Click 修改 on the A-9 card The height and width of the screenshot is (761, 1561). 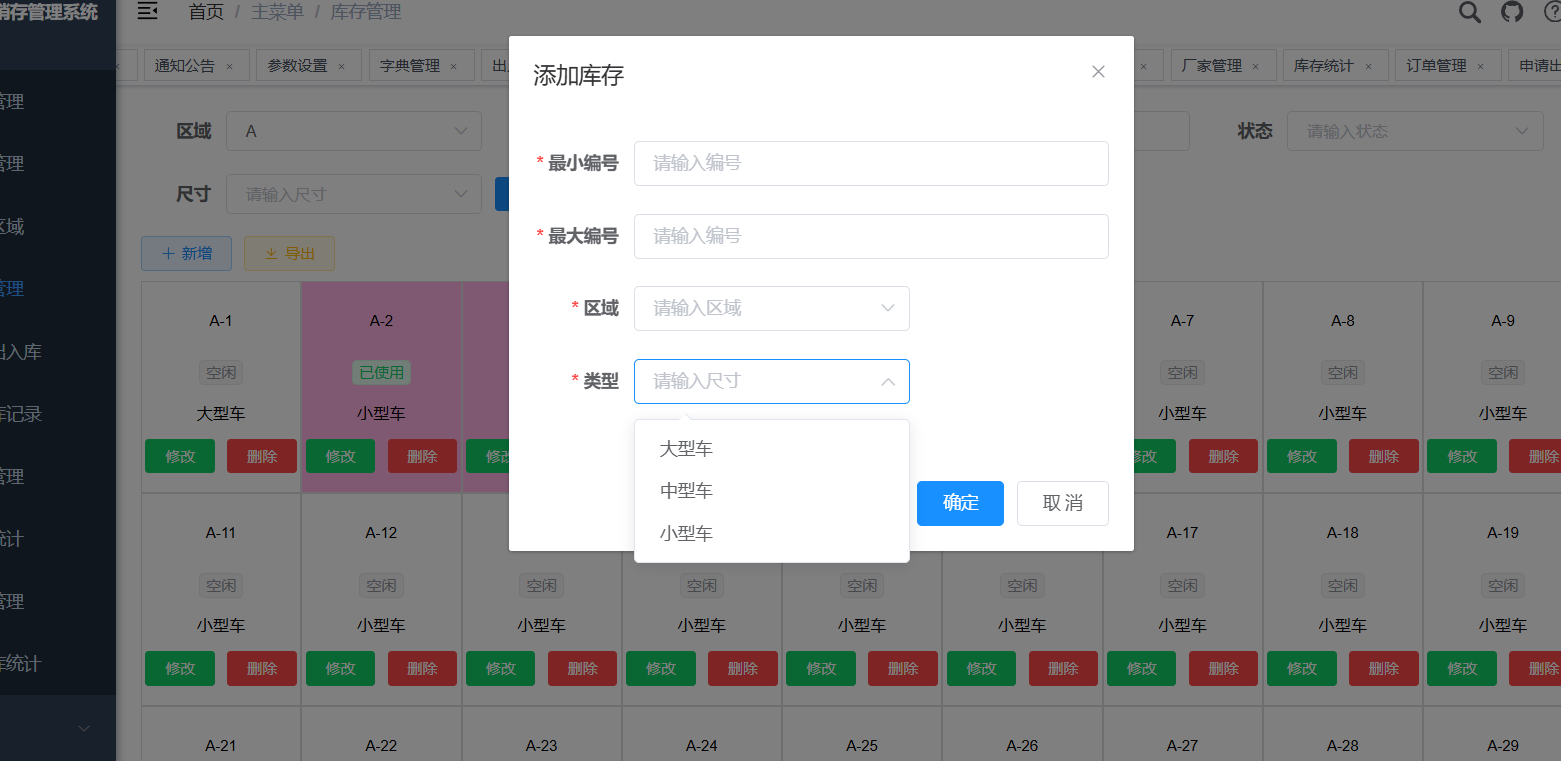pyautogui.click(x=1462, y=456)
